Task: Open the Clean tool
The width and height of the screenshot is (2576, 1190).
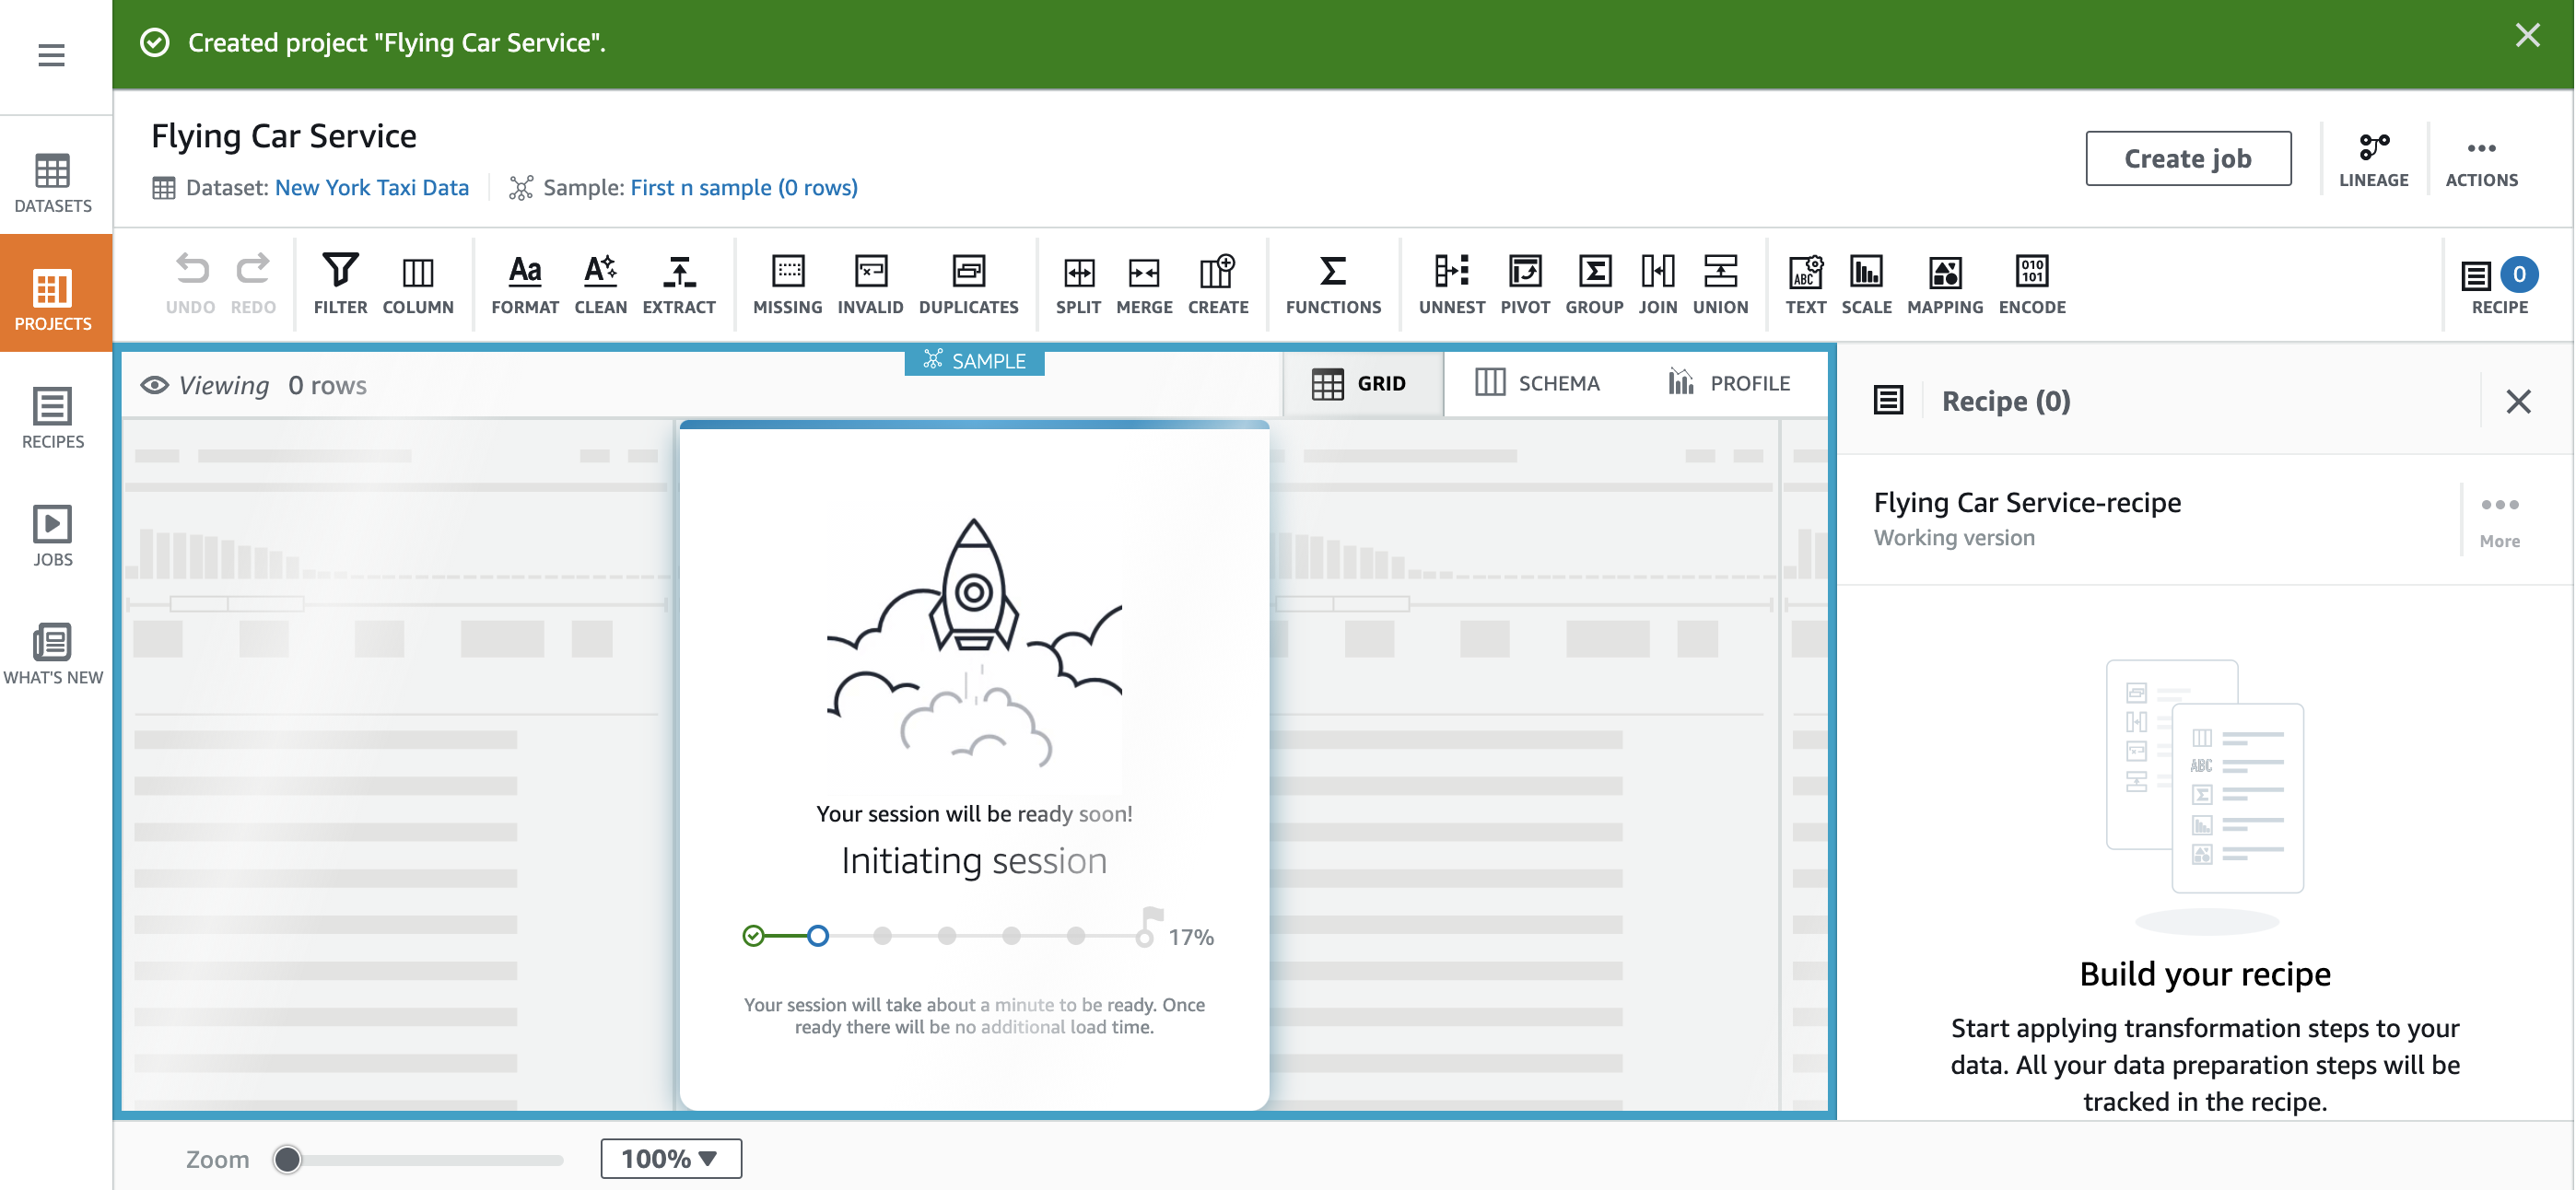Action: 600,284
